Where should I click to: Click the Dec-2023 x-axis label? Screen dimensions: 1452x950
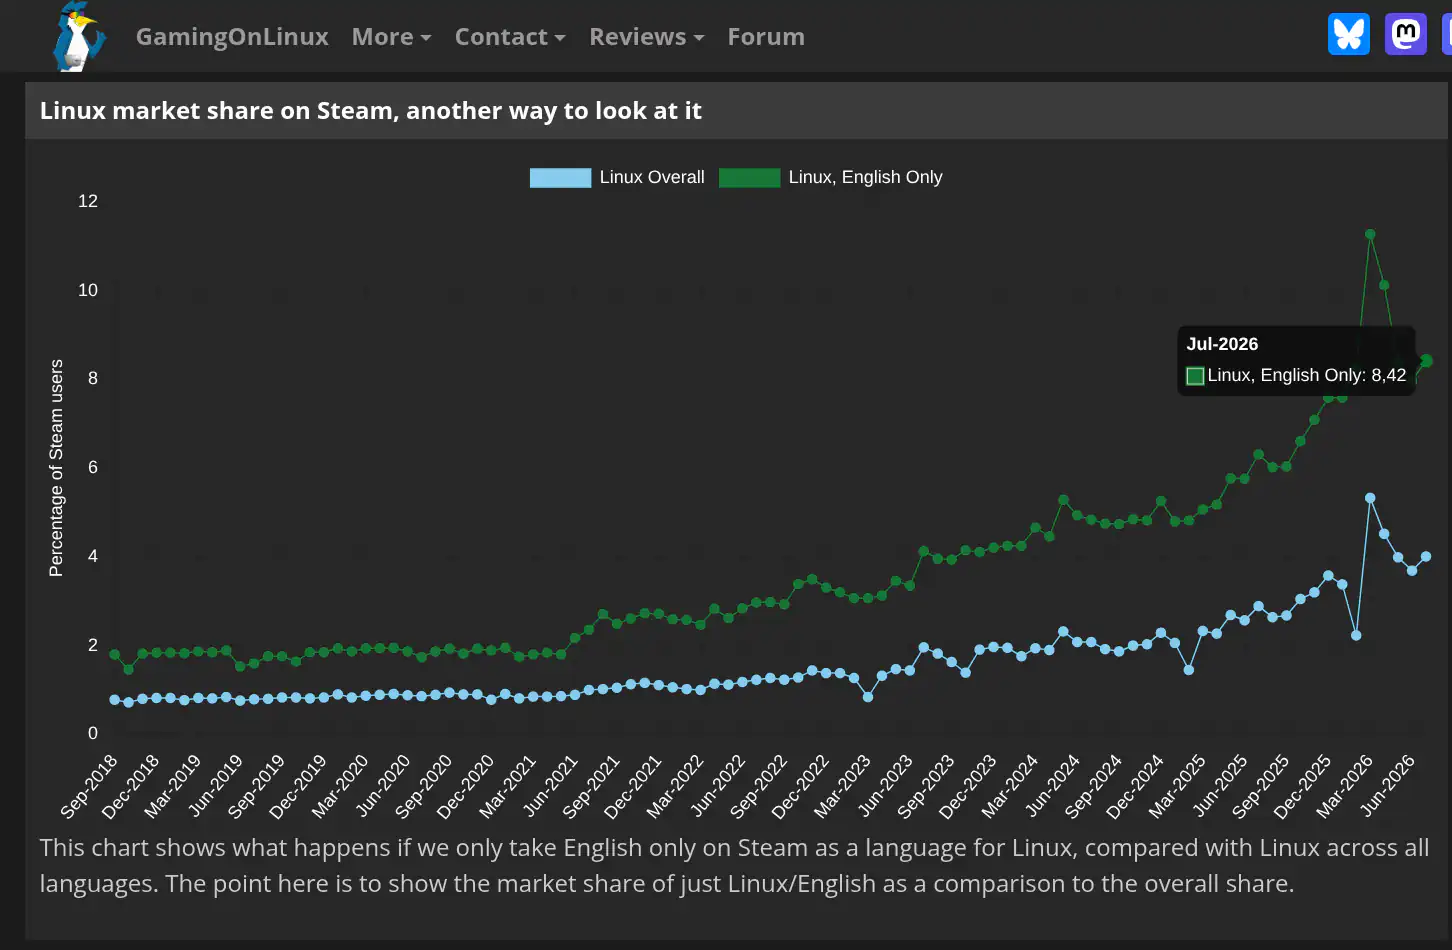point(968,786)
